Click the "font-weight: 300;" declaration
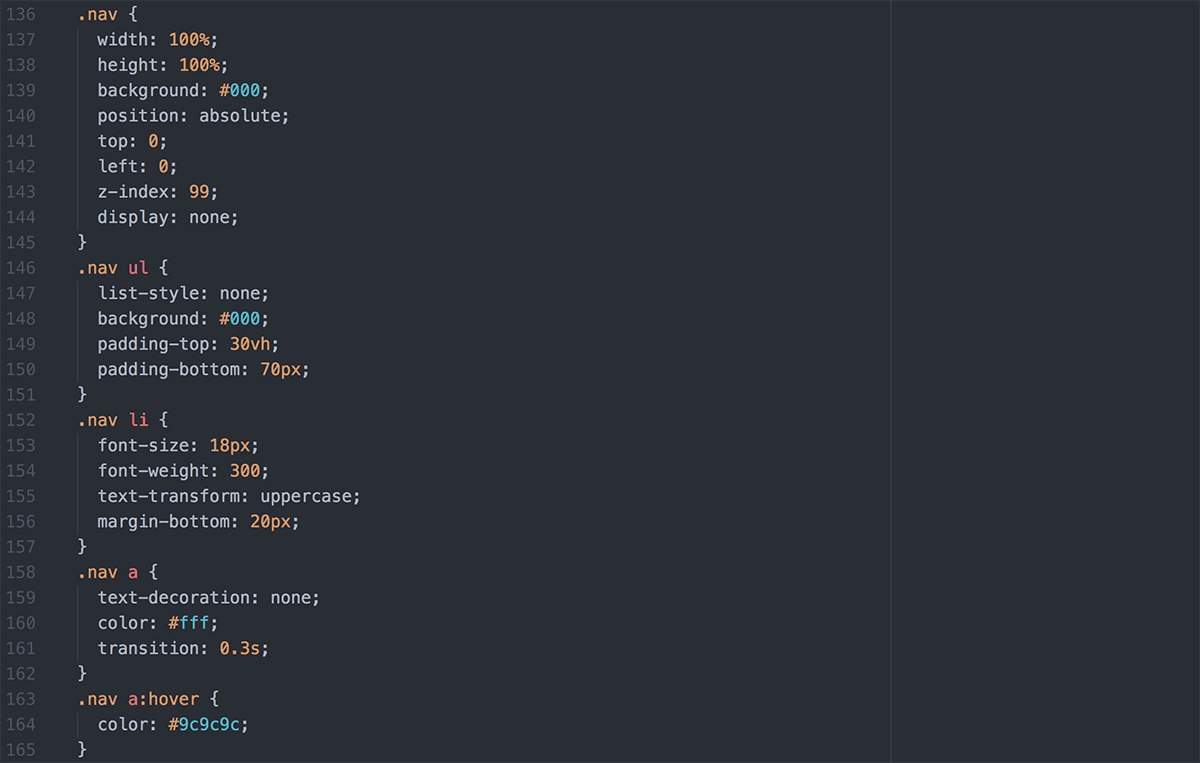 [x=183, y=471]
